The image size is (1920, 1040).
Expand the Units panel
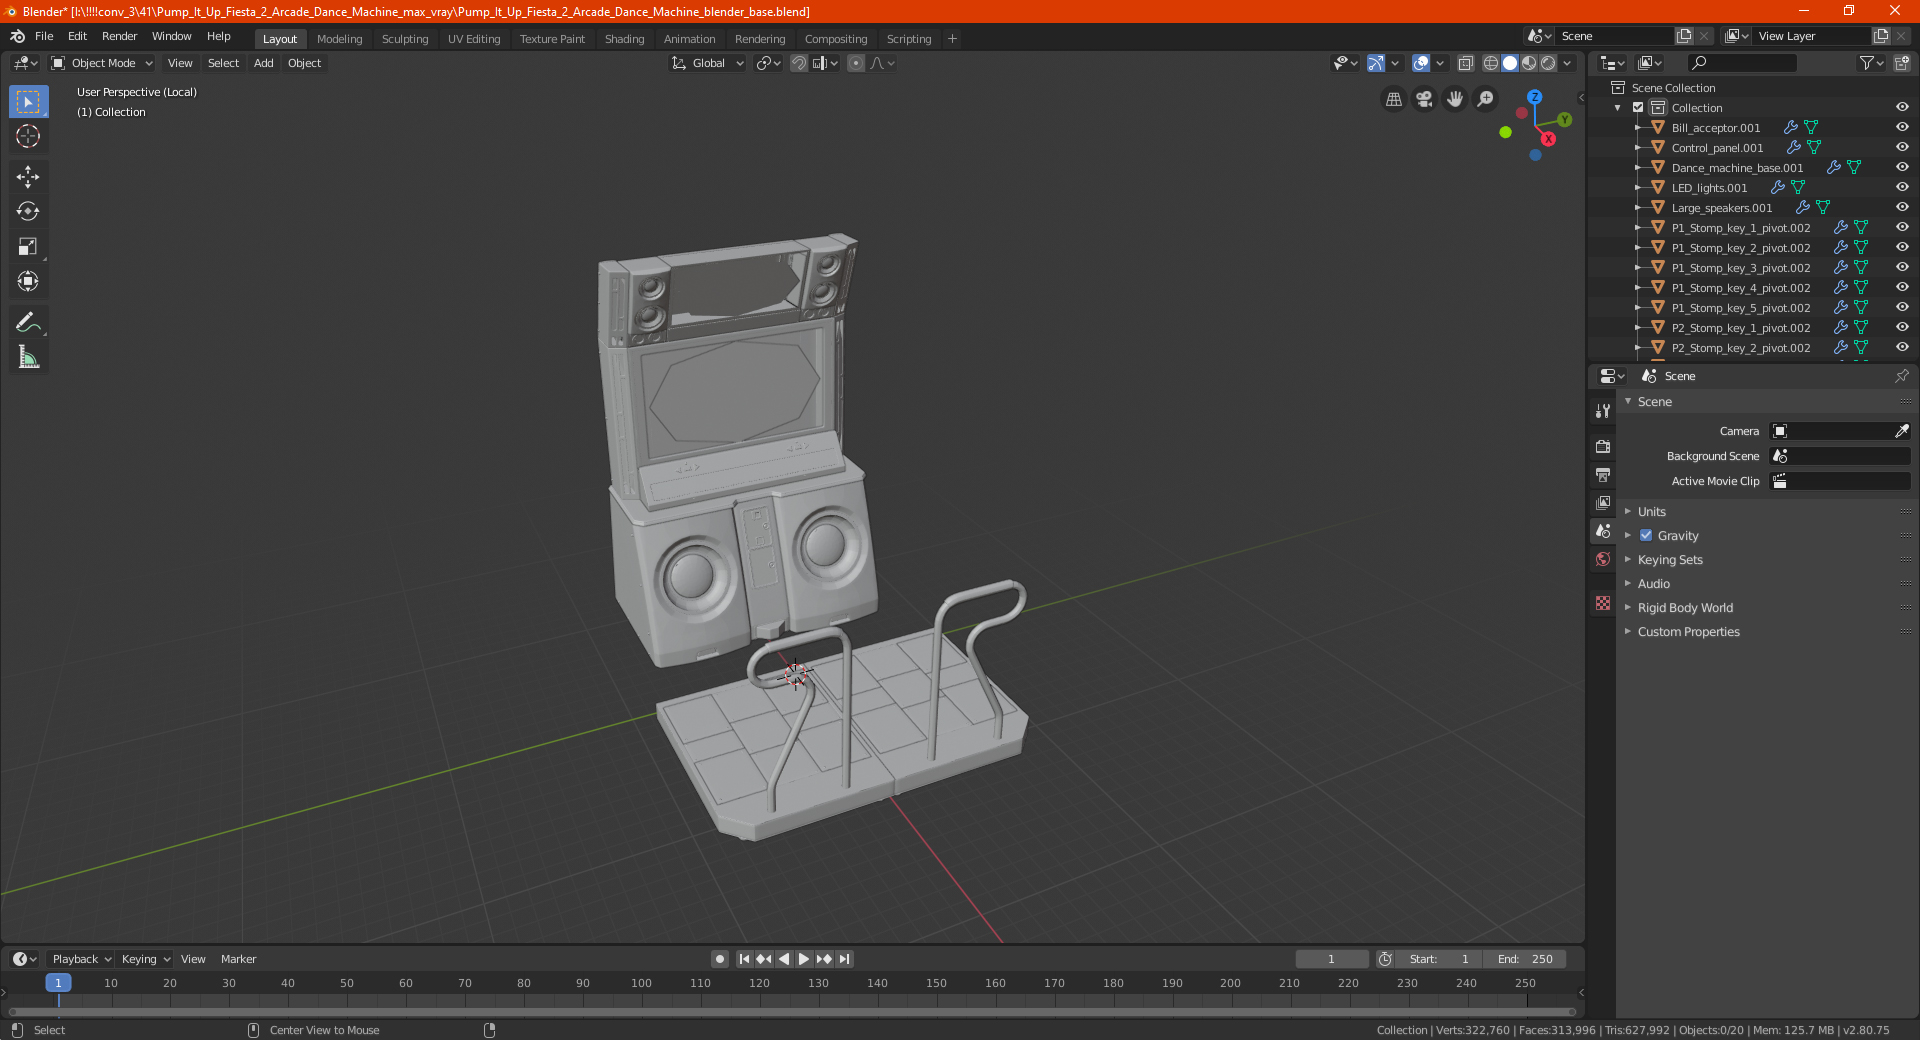pos(1651,512)
